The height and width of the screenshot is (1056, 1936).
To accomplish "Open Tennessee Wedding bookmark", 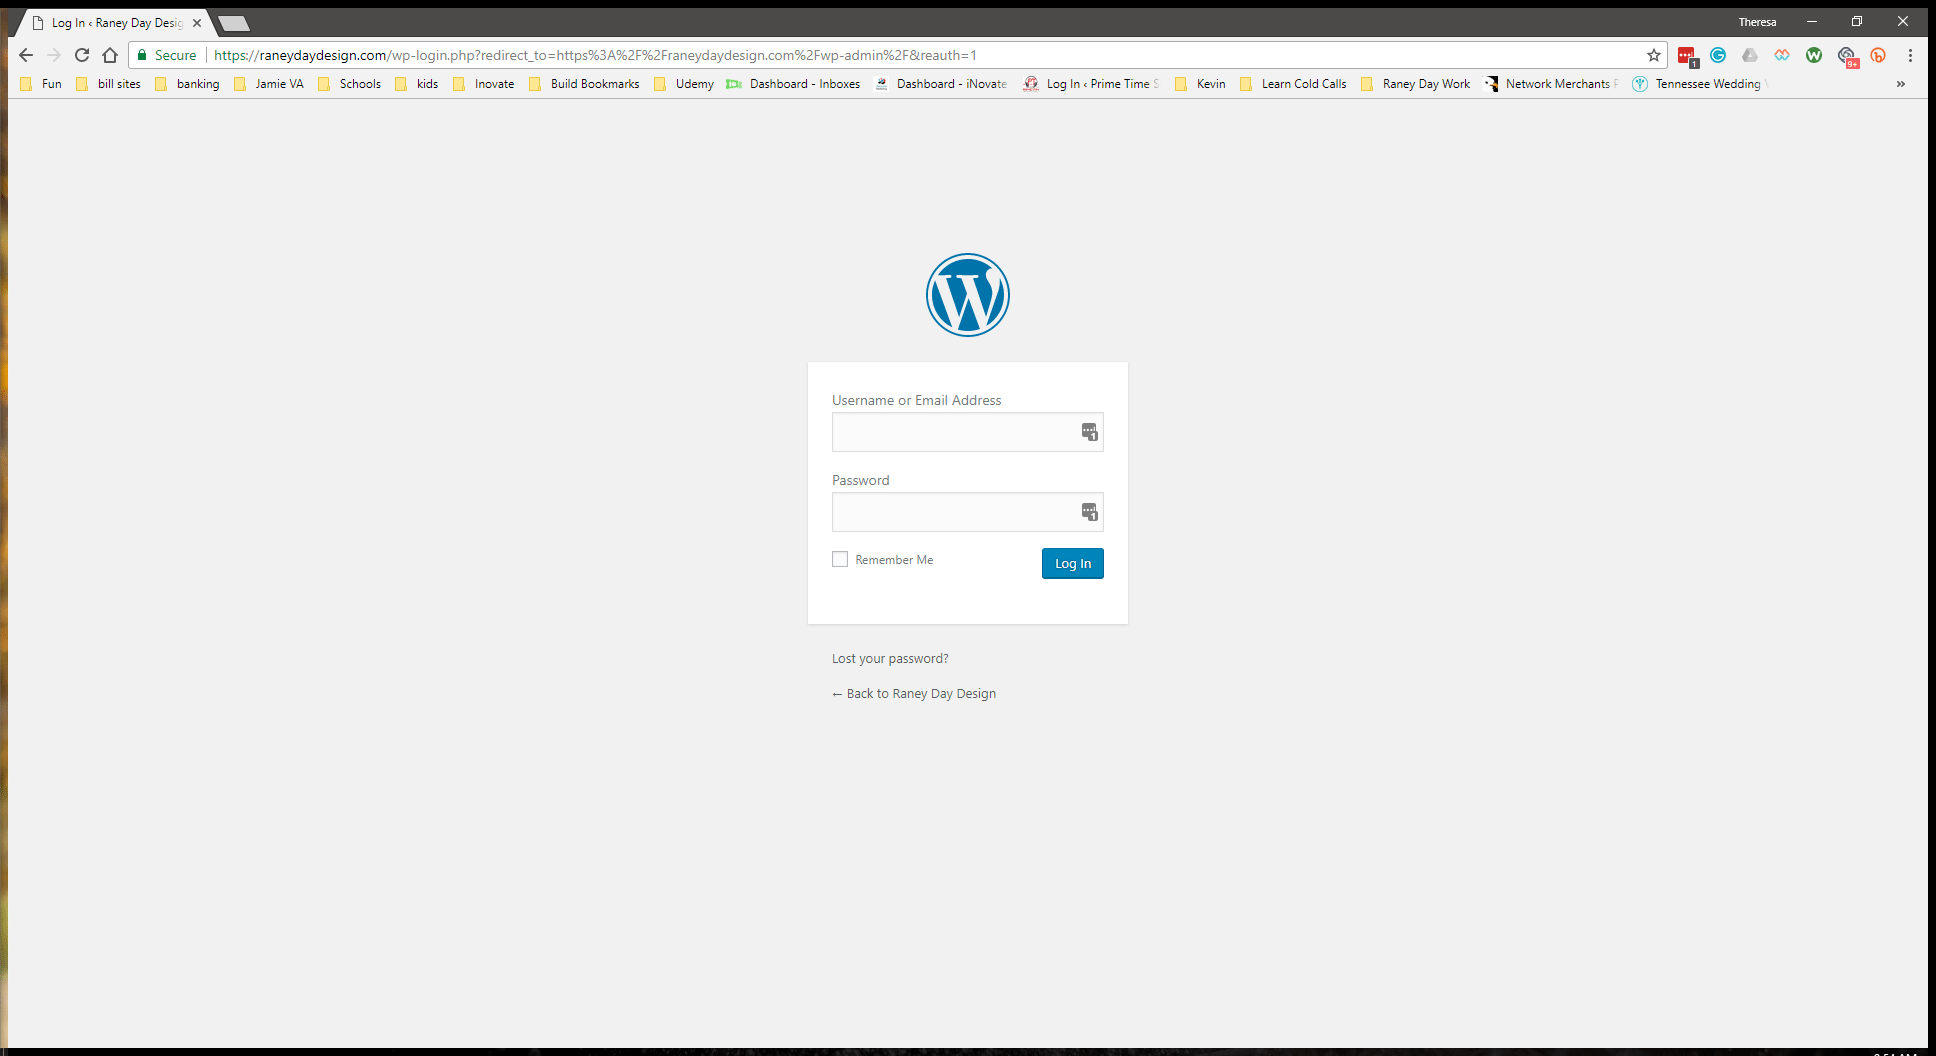I will 1700,84.
